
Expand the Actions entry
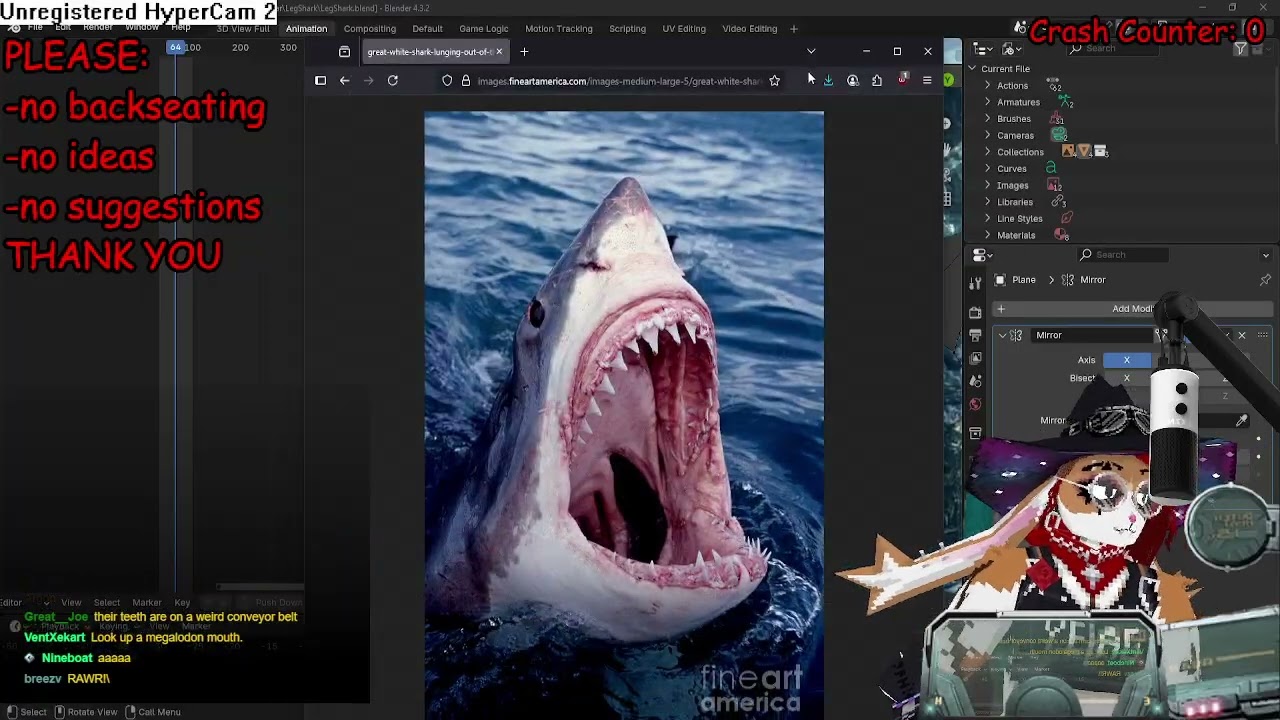click(988, 86)
